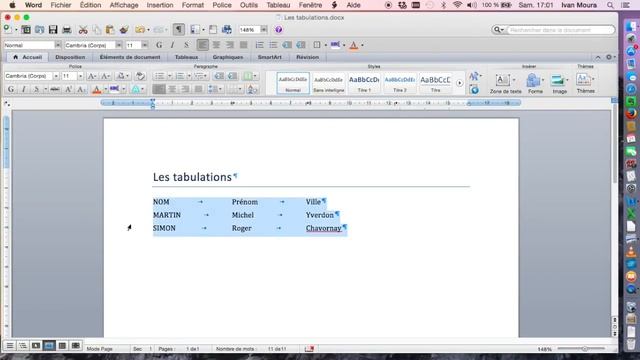The image size is (640, 360).
Task: Open the SmartArt ribbon tab
Action: click(269, 57)
